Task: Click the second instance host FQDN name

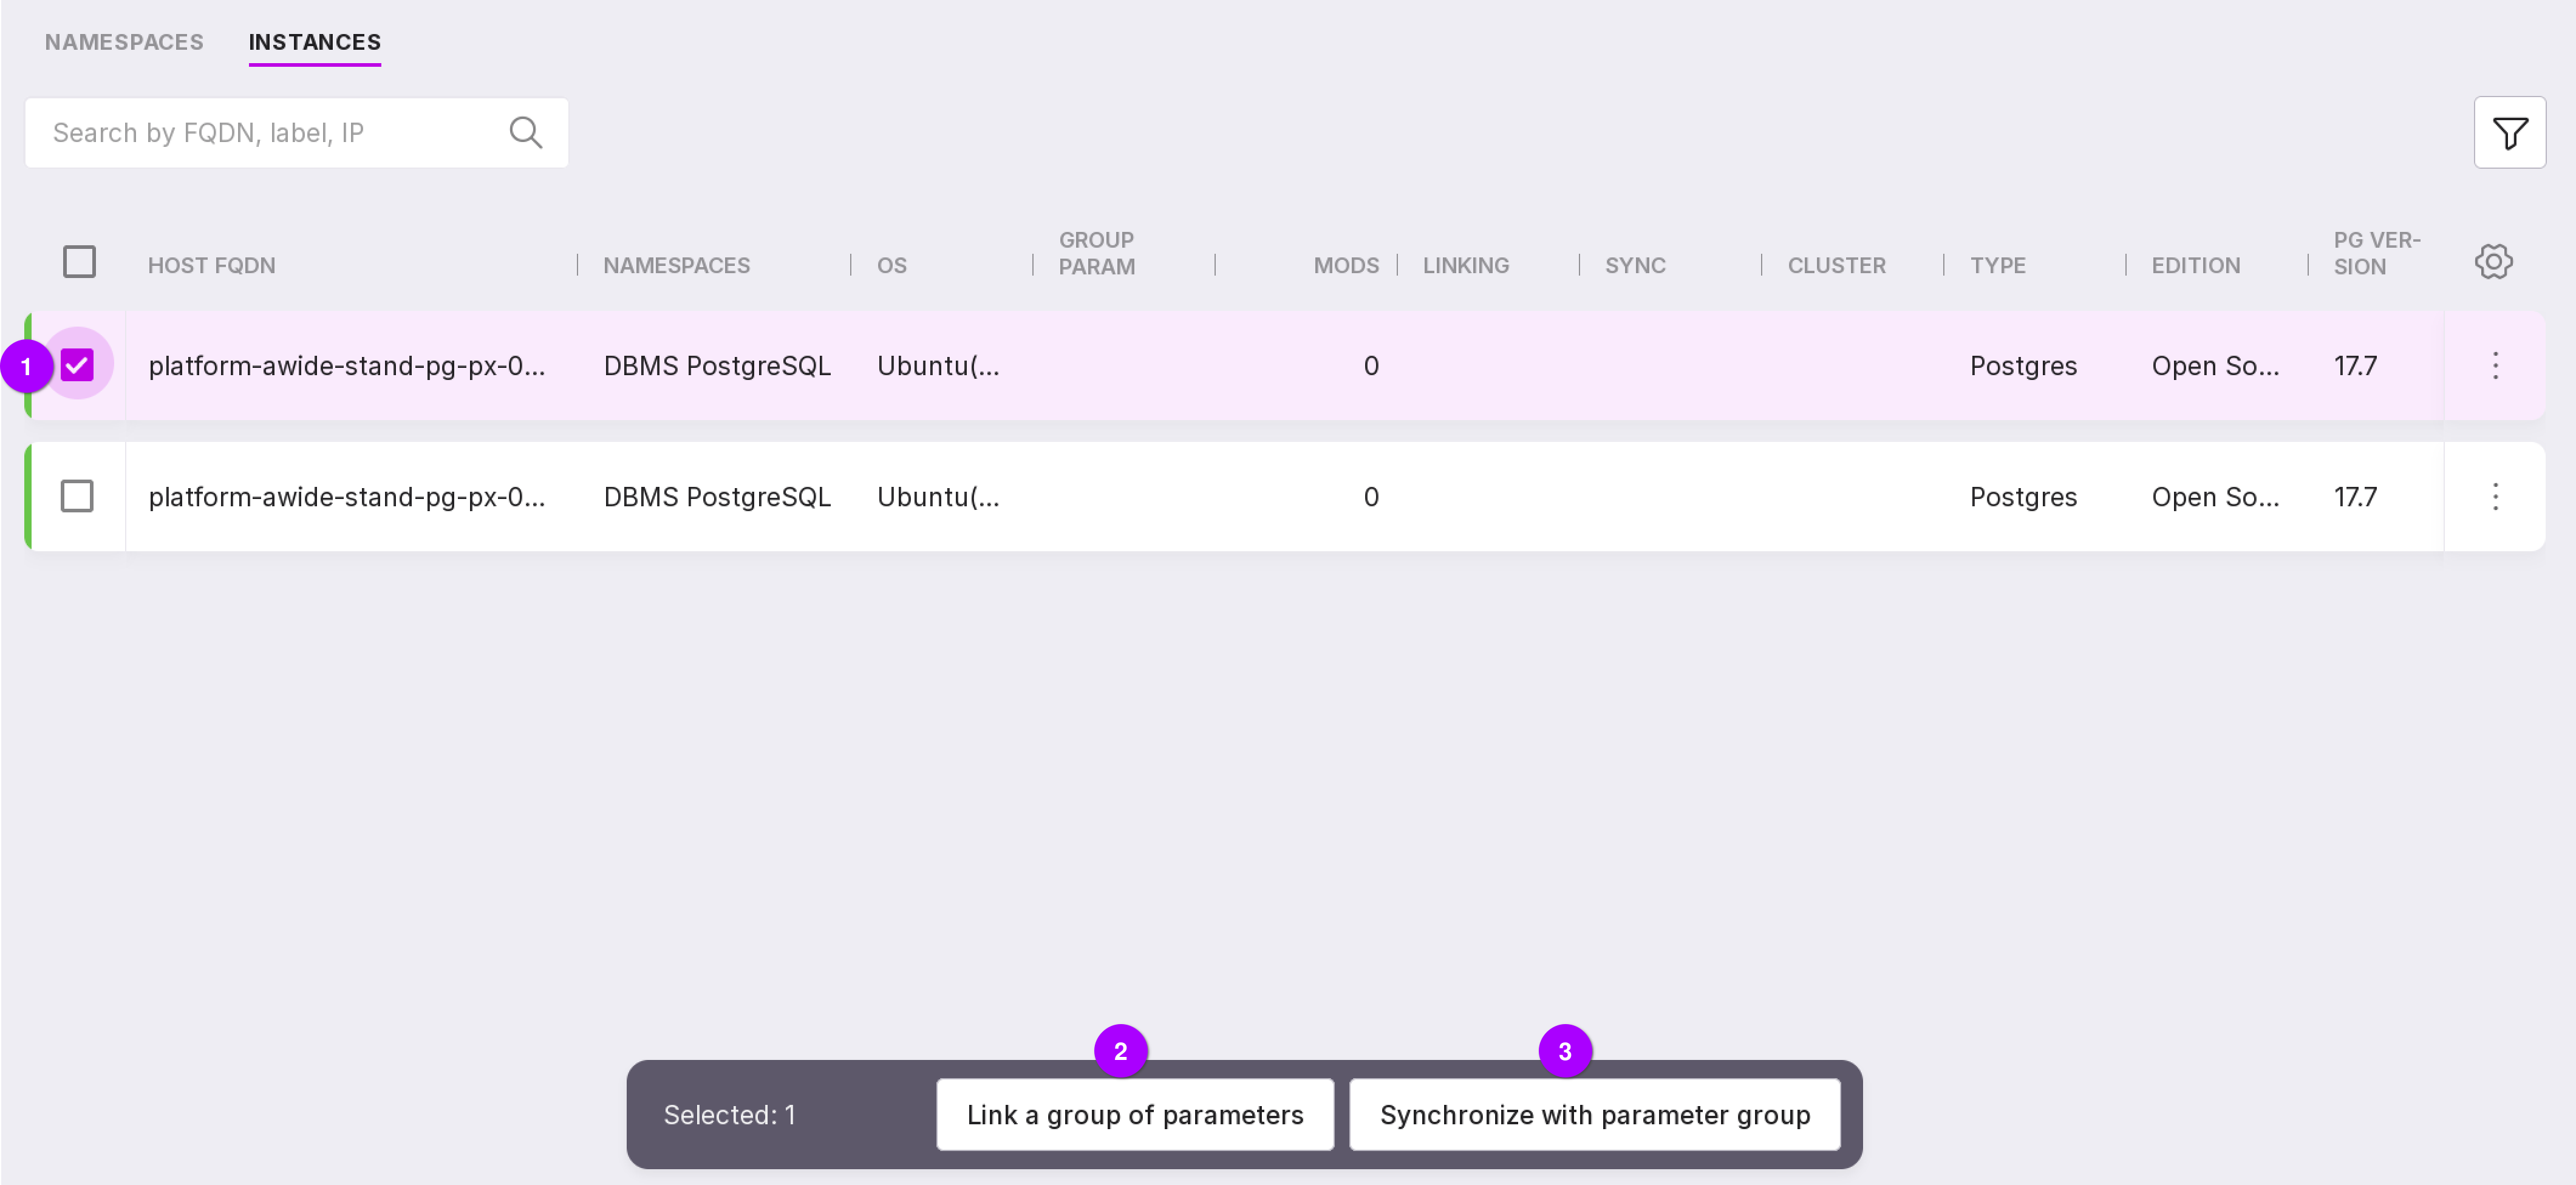Action: [x=347, y=497]
